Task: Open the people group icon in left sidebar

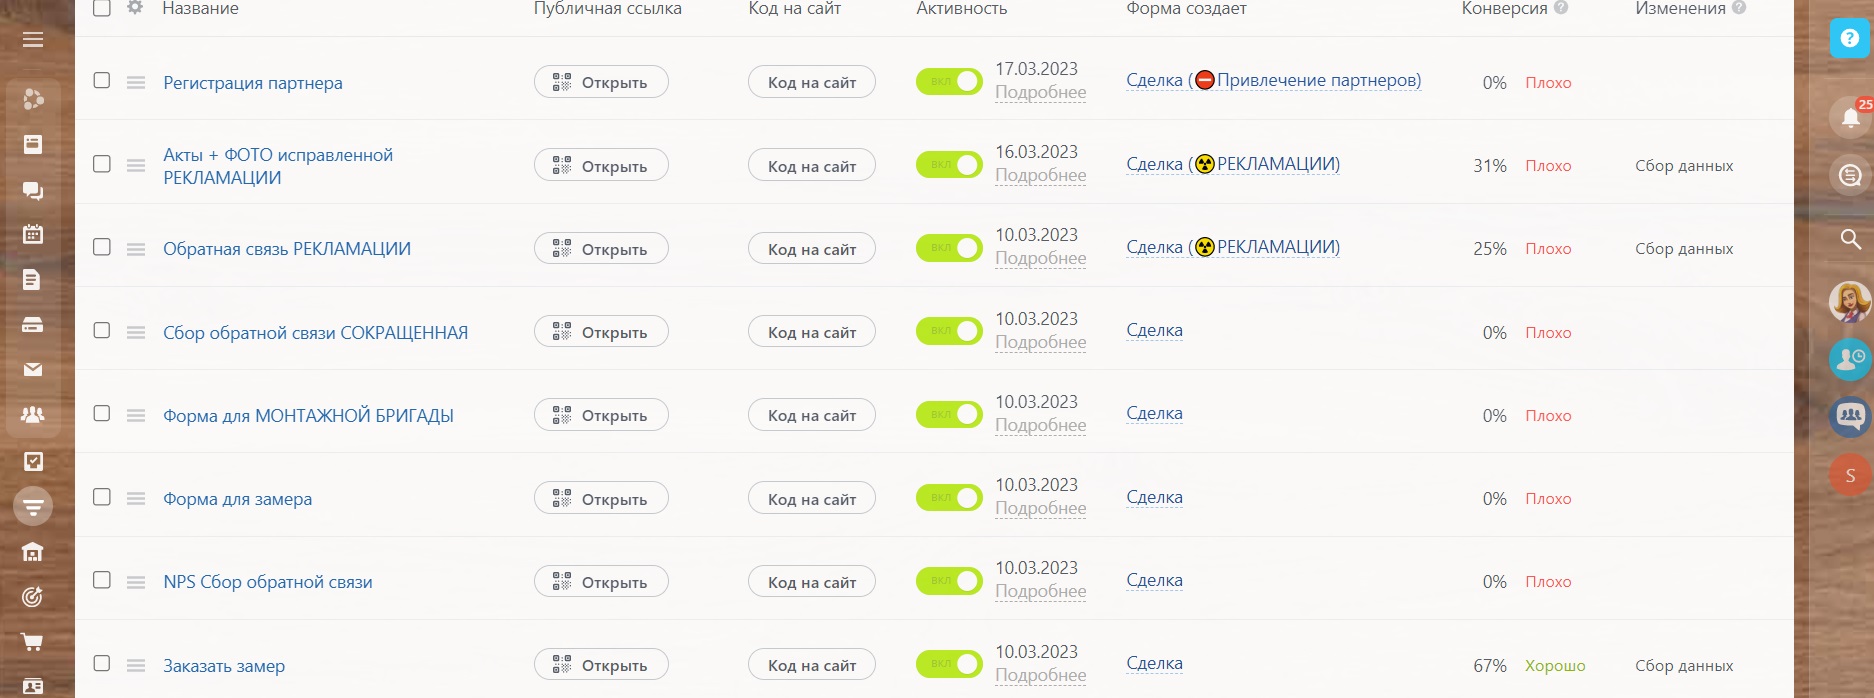Action: [33, 414]
